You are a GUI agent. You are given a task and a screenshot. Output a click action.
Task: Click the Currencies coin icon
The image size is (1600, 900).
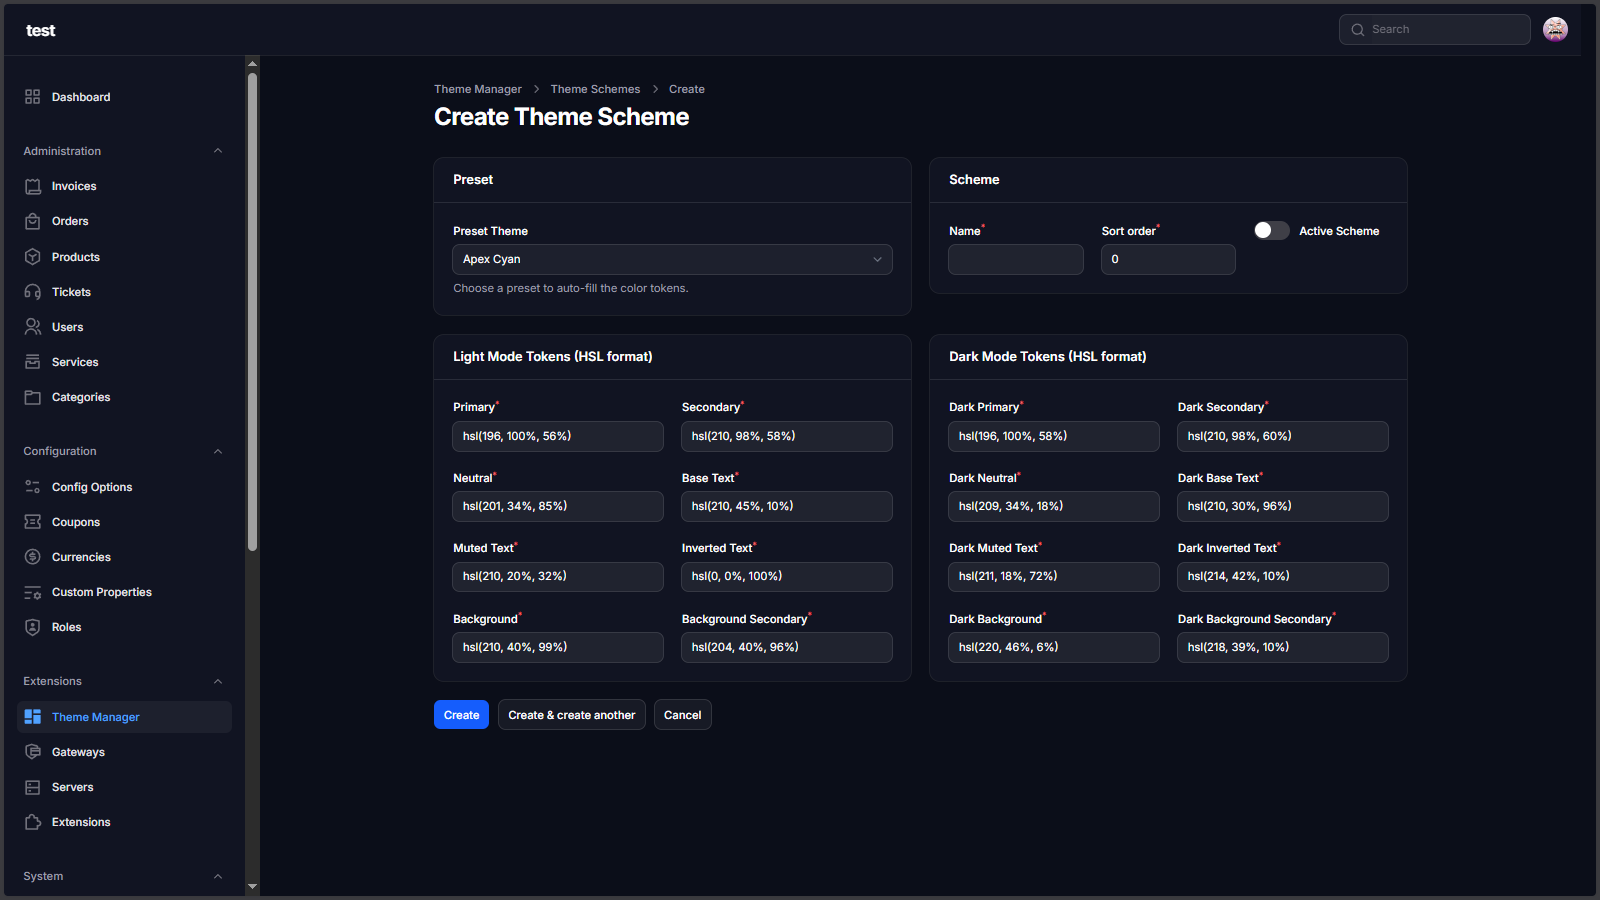pos(33,557)
